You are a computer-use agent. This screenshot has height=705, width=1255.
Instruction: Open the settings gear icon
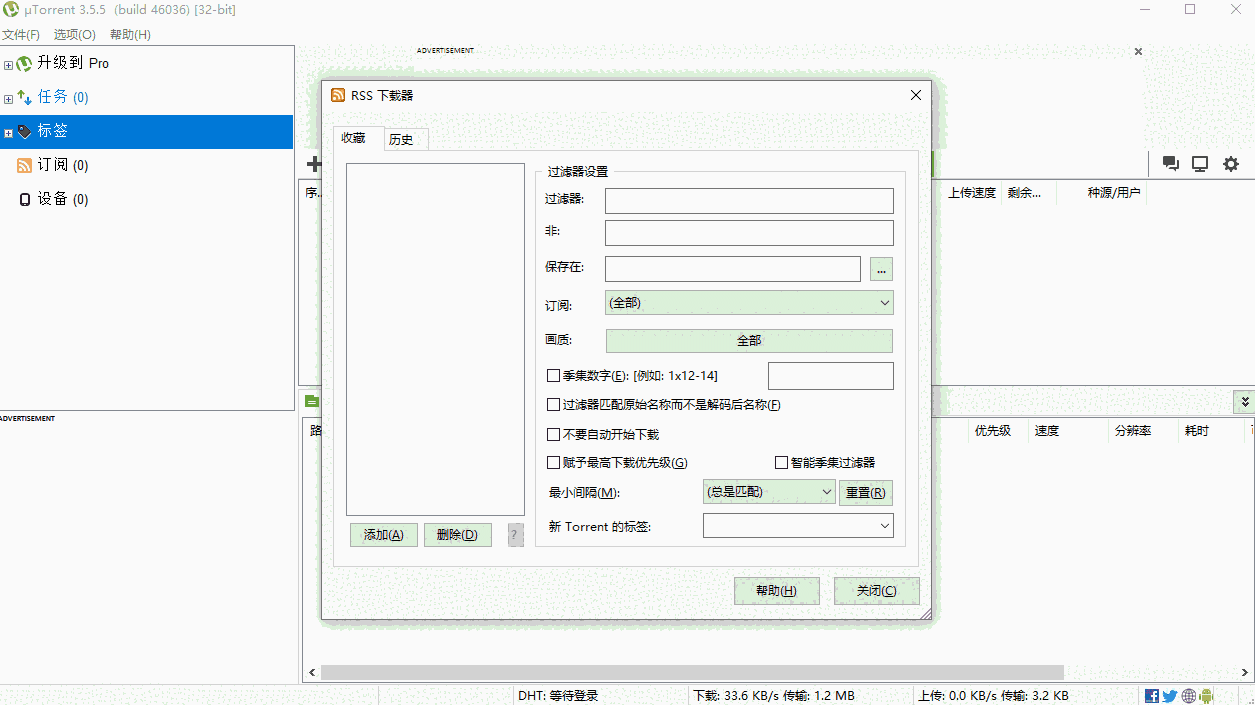click(x=1230, y=163)
